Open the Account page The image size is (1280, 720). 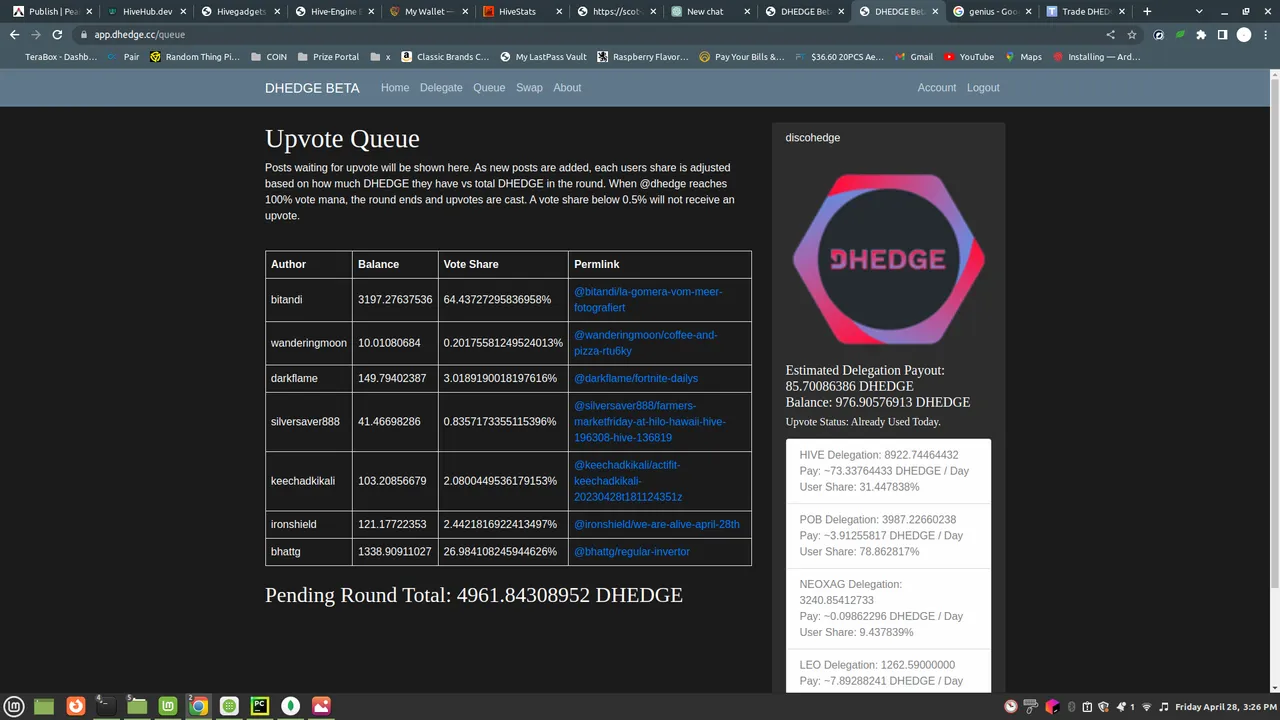(937, 88)
